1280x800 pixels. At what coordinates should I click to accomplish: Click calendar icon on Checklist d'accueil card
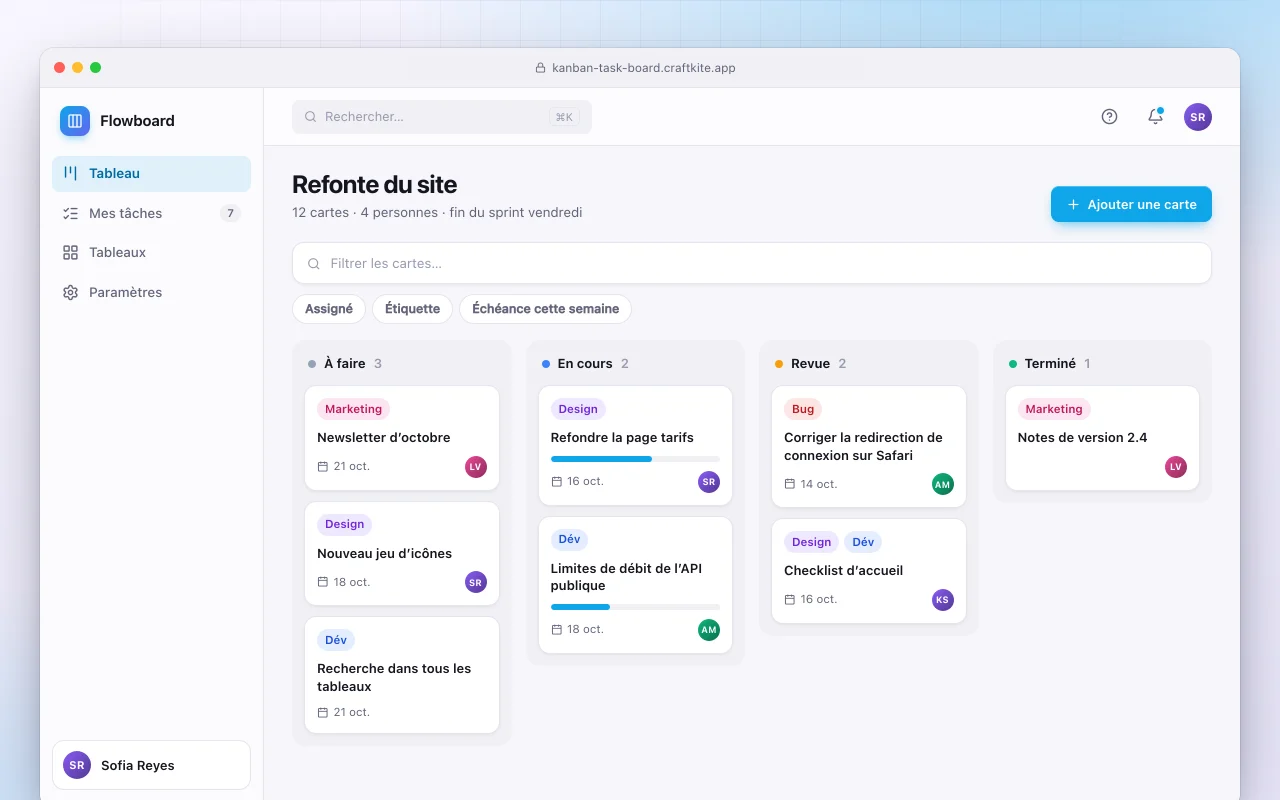pyautogui.click(x=790, y=600)
